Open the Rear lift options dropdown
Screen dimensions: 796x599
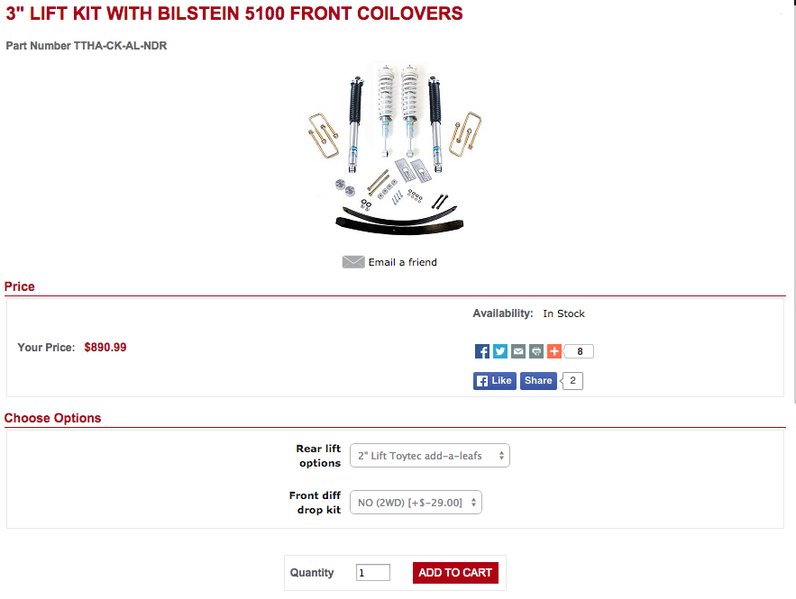pos(429,456)
